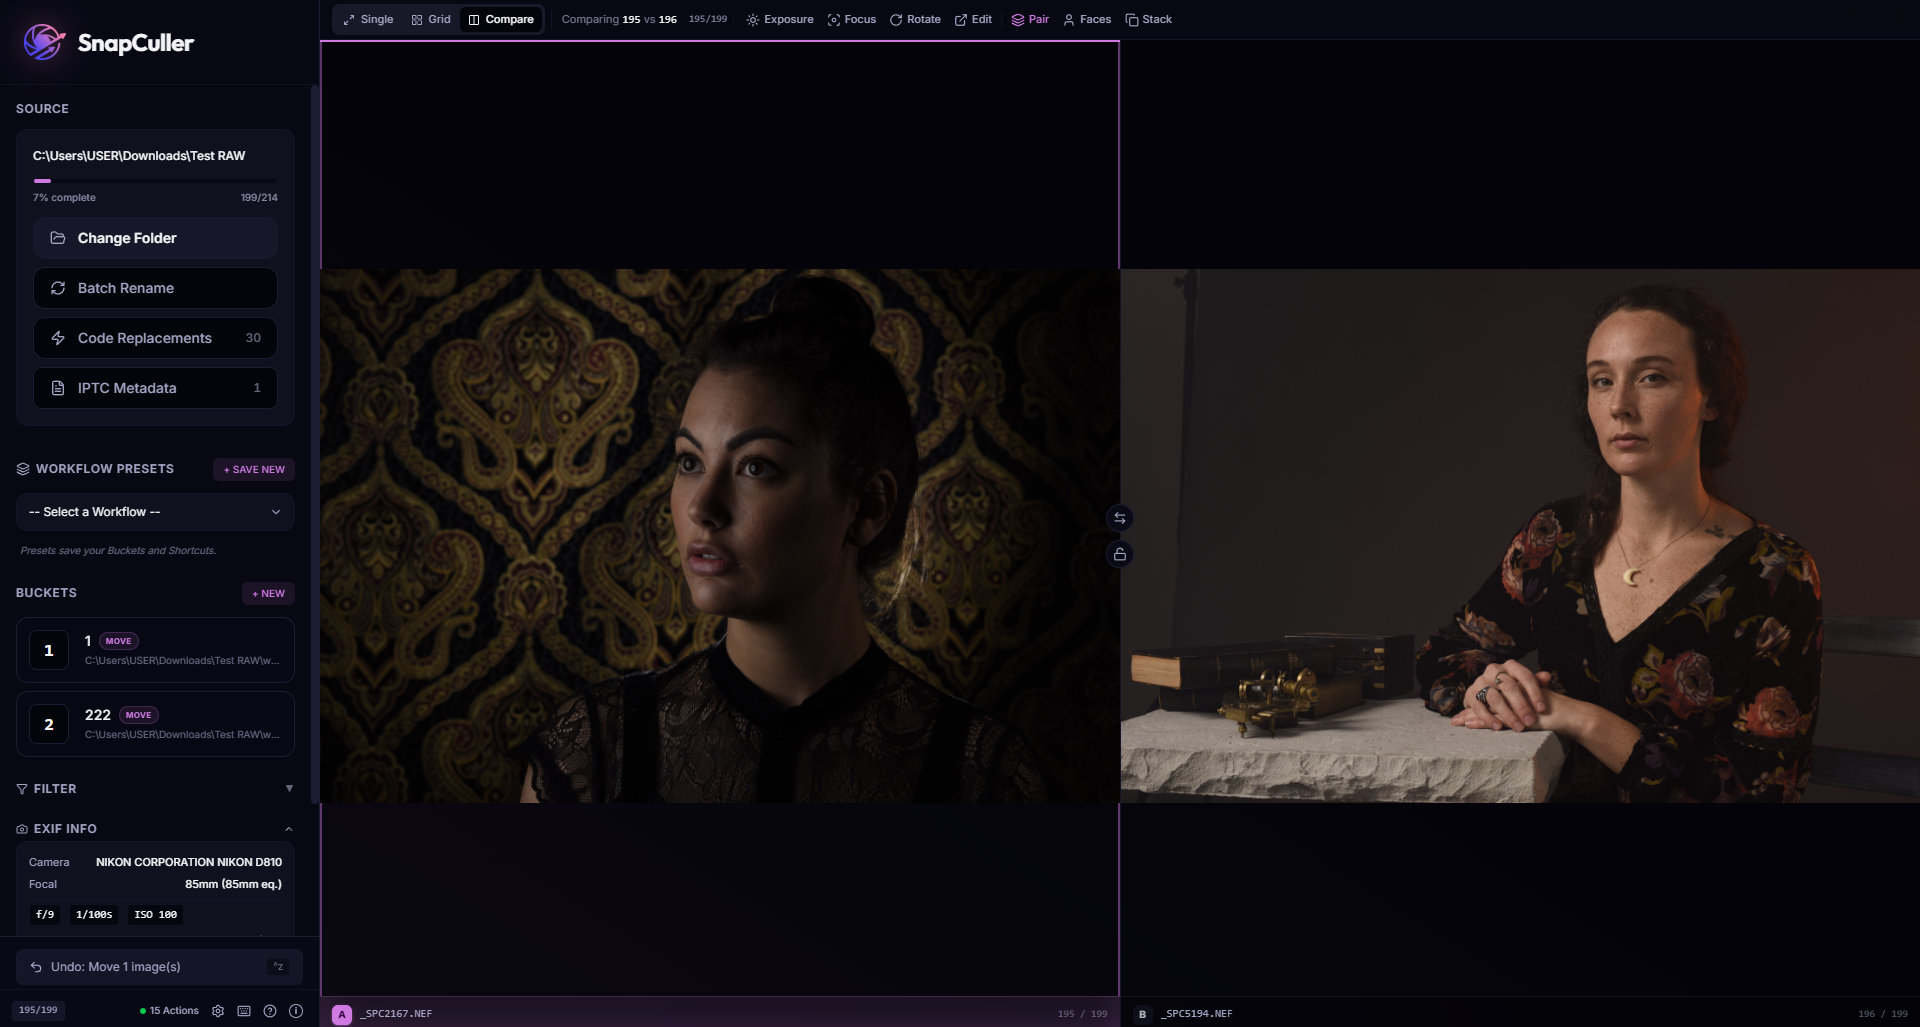The width and height of the screenshot is (1920, 1027).
Task: Click the 195/199 counter badge in sidebar
Action: click(38, 1010)
